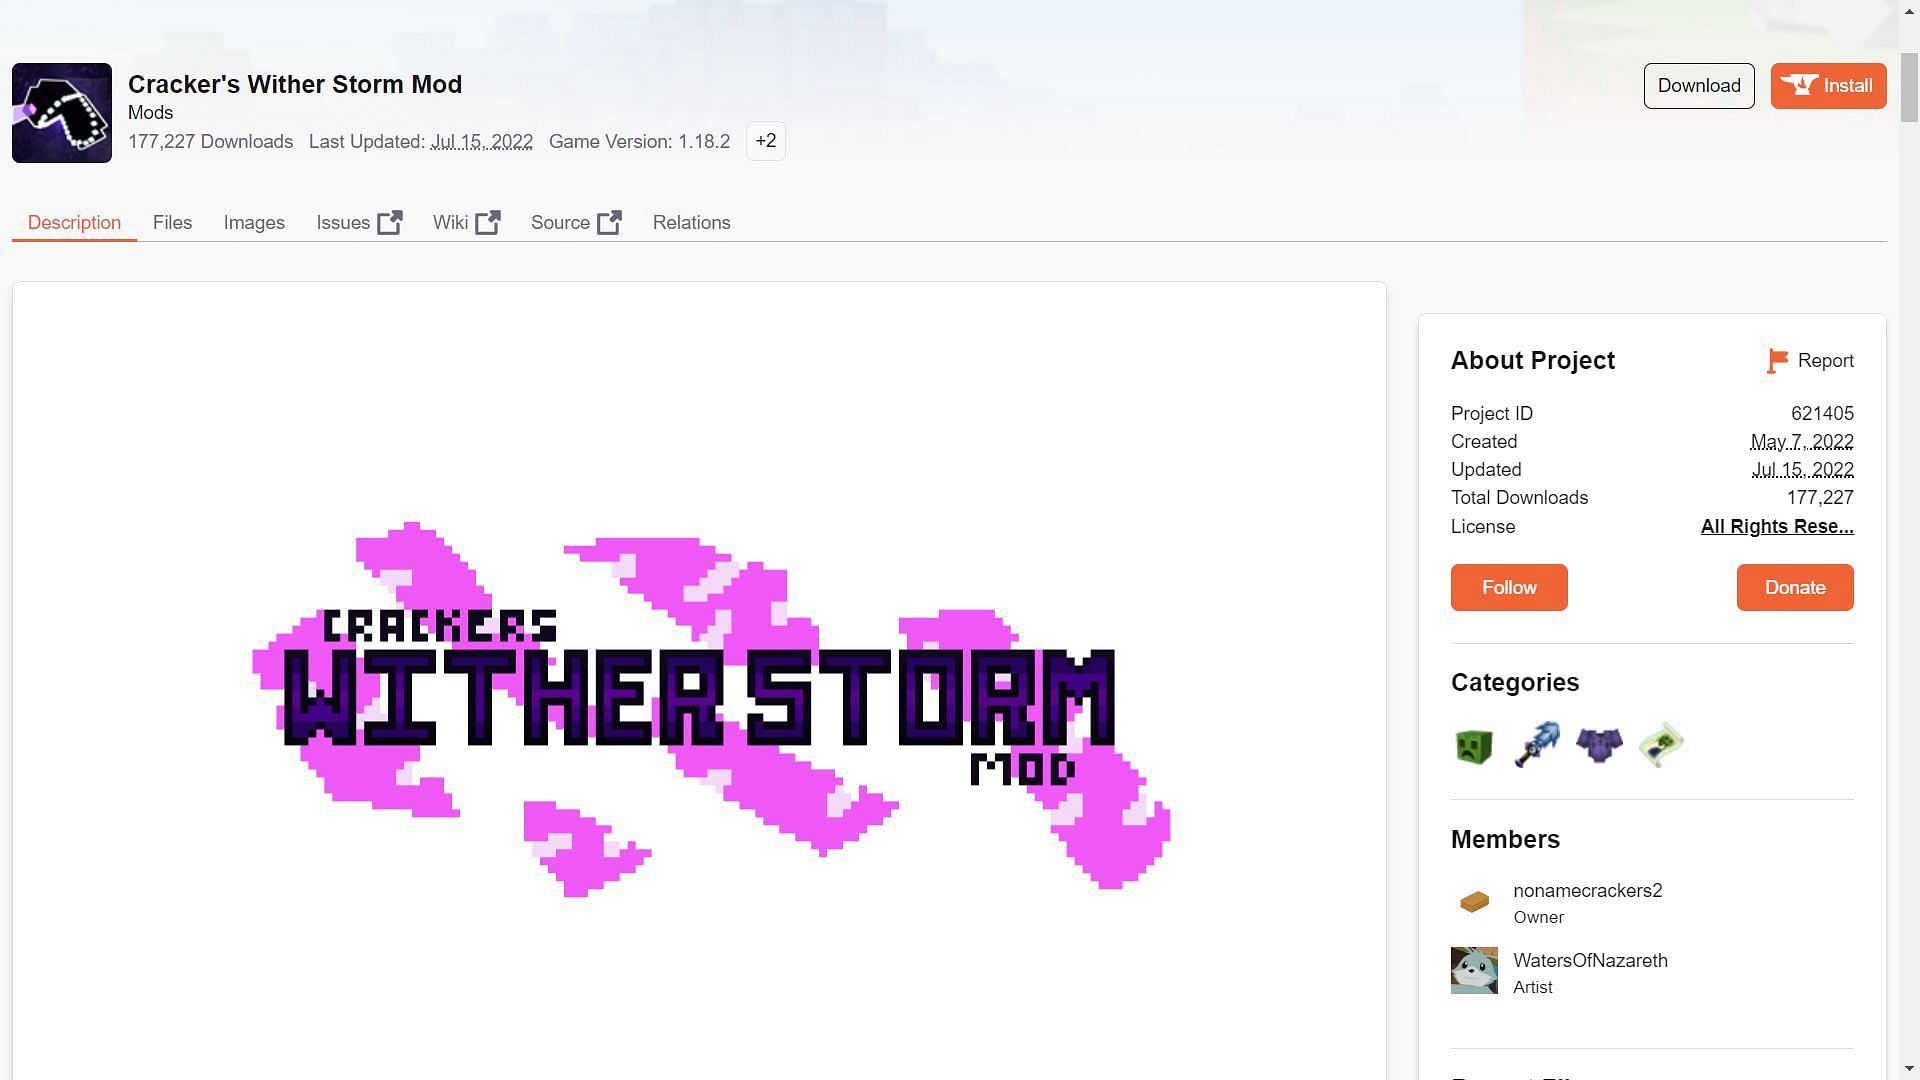Screen dimensions: 1920x1080
Task: Select the Wiki tab with external link
Action: [467, 222]
